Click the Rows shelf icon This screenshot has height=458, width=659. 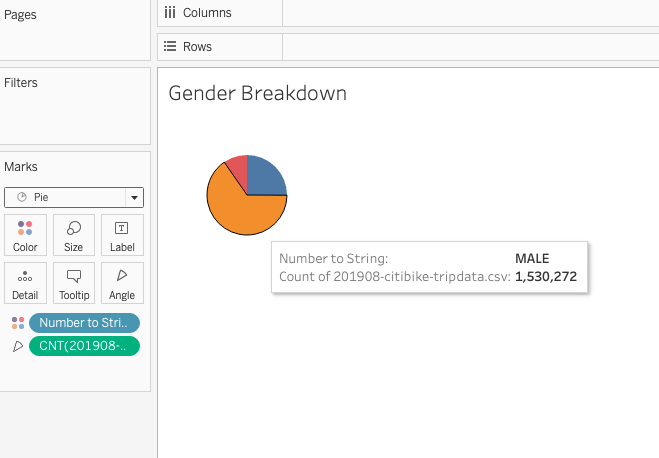point(170,46)
